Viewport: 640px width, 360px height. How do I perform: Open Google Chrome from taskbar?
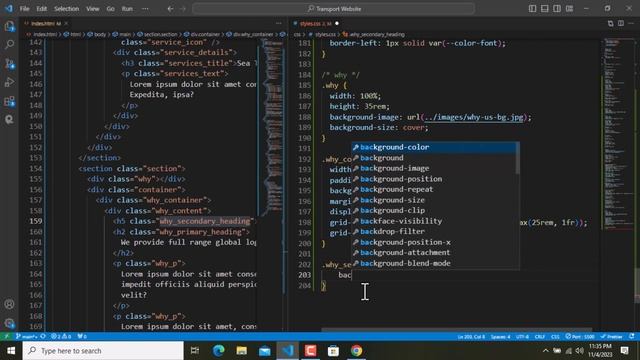(356, 351)
